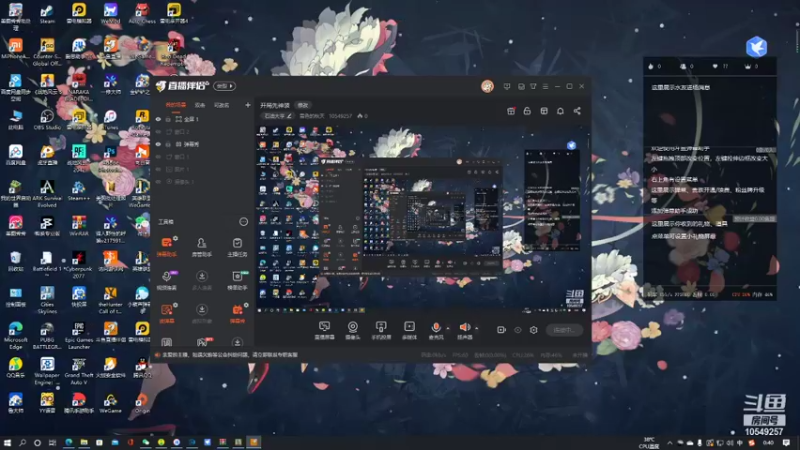The height and width of the screenshot is (450, 800).
Task: Click the record video icon beside settings
Action: coord(501,330)
